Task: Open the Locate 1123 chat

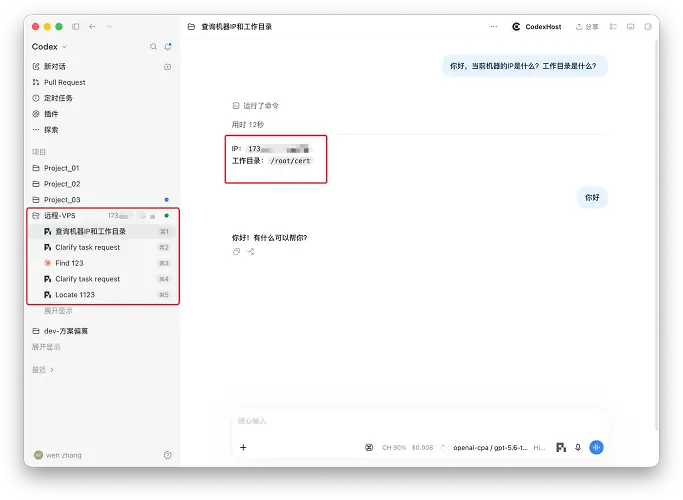Action: 103,295
